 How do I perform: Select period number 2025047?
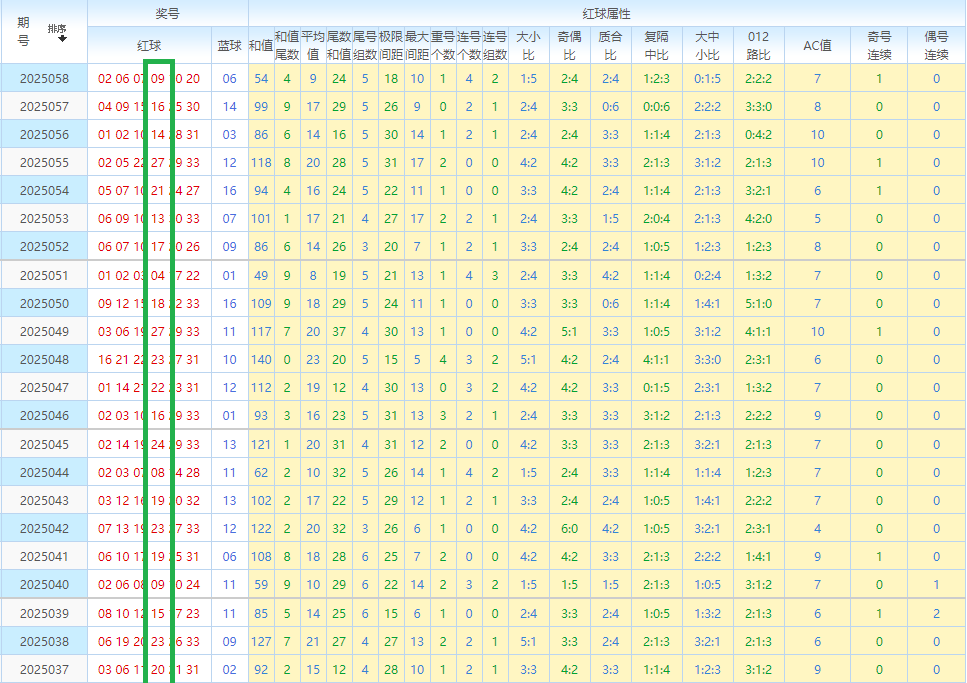point(44,387)
